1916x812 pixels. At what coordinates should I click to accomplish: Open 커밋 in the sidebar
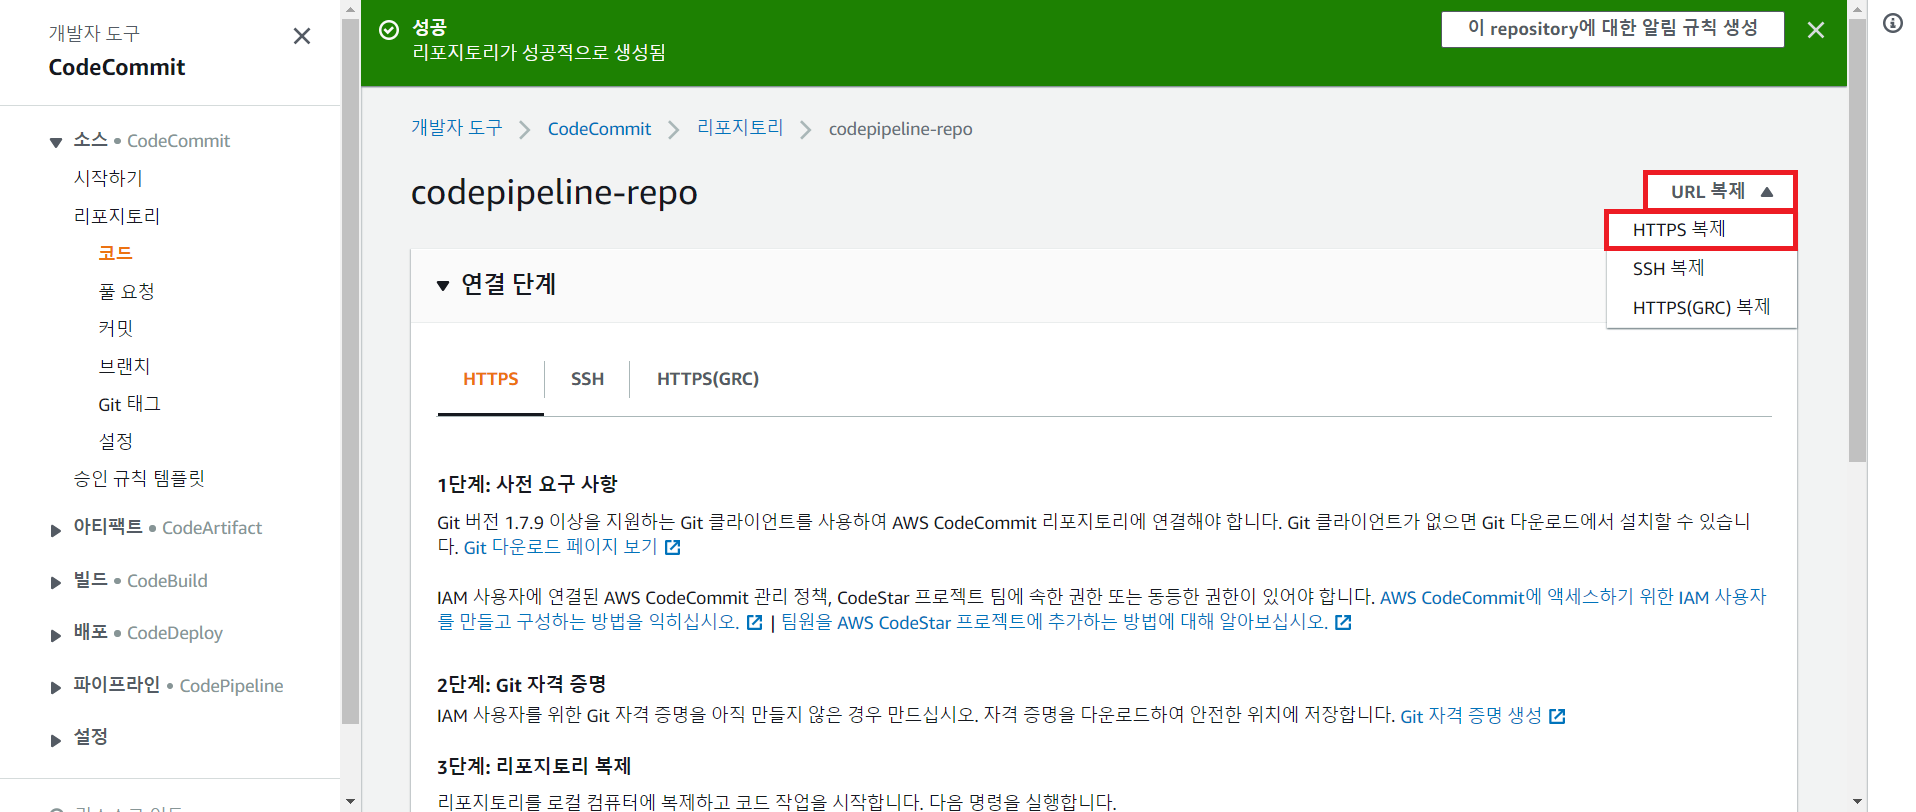pyautogui.click(x=115, y=328)
